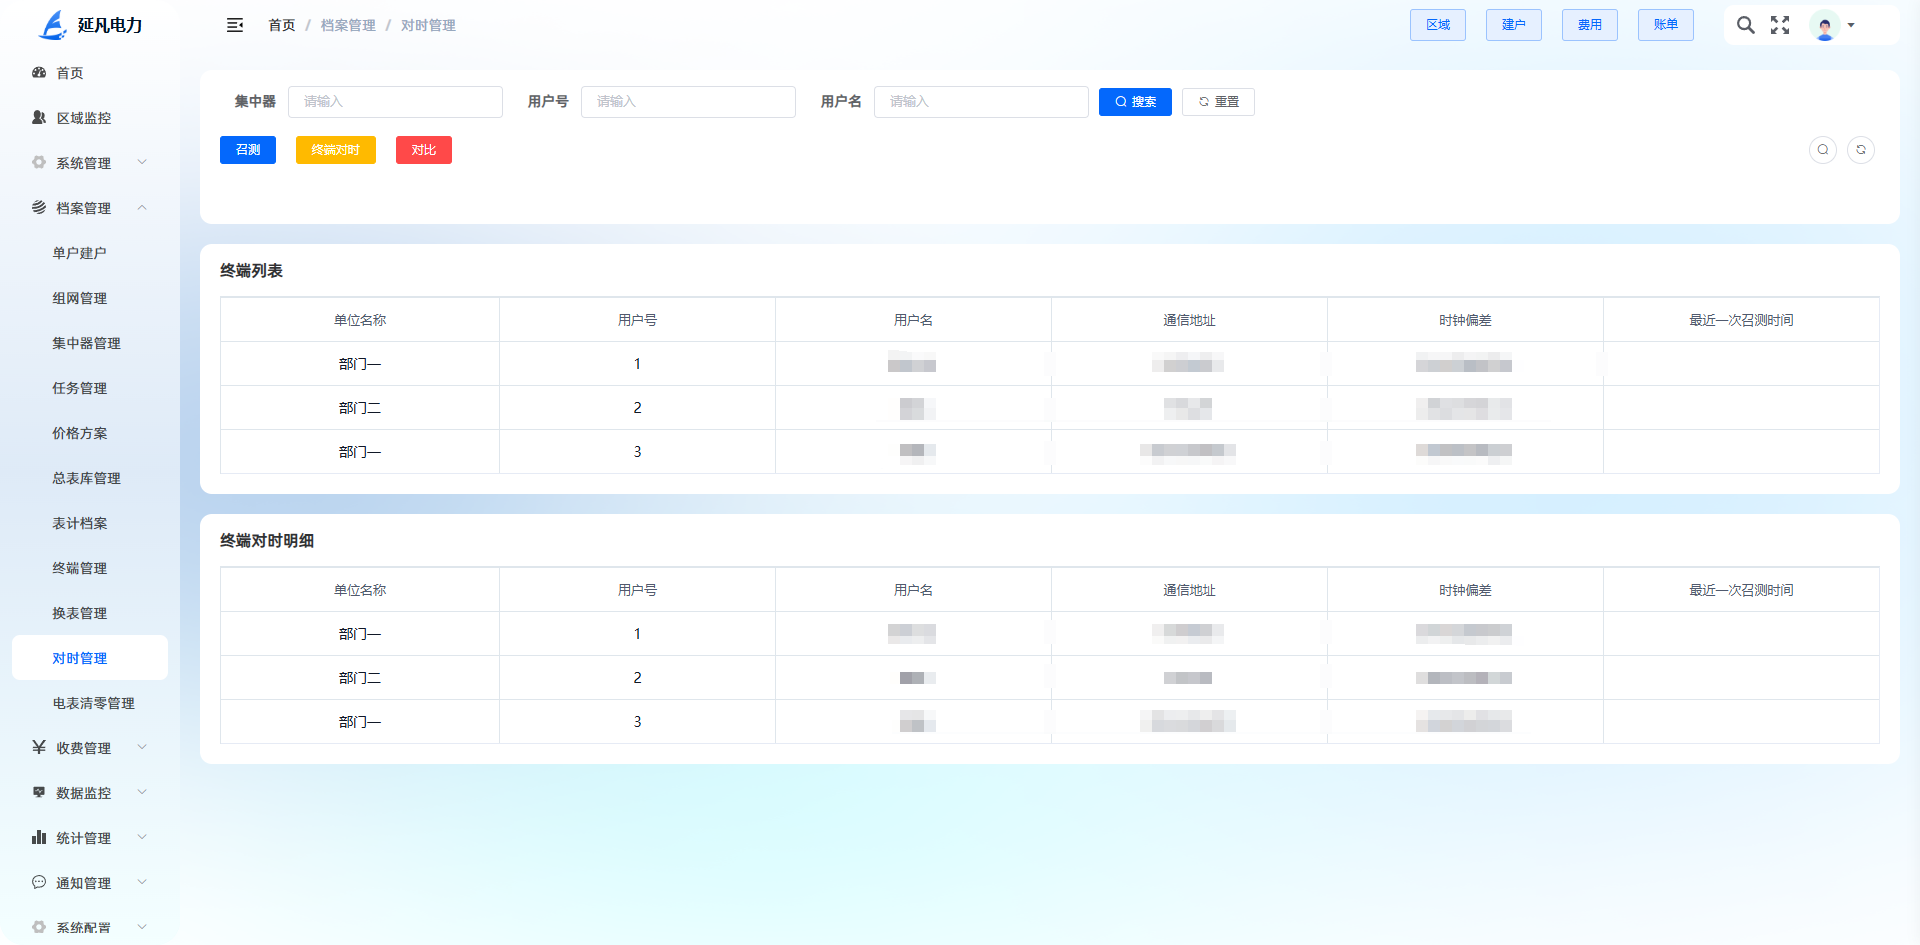Toggle fullscreen mode icon
1920x945 pixels.
[x=1780, y=25]
